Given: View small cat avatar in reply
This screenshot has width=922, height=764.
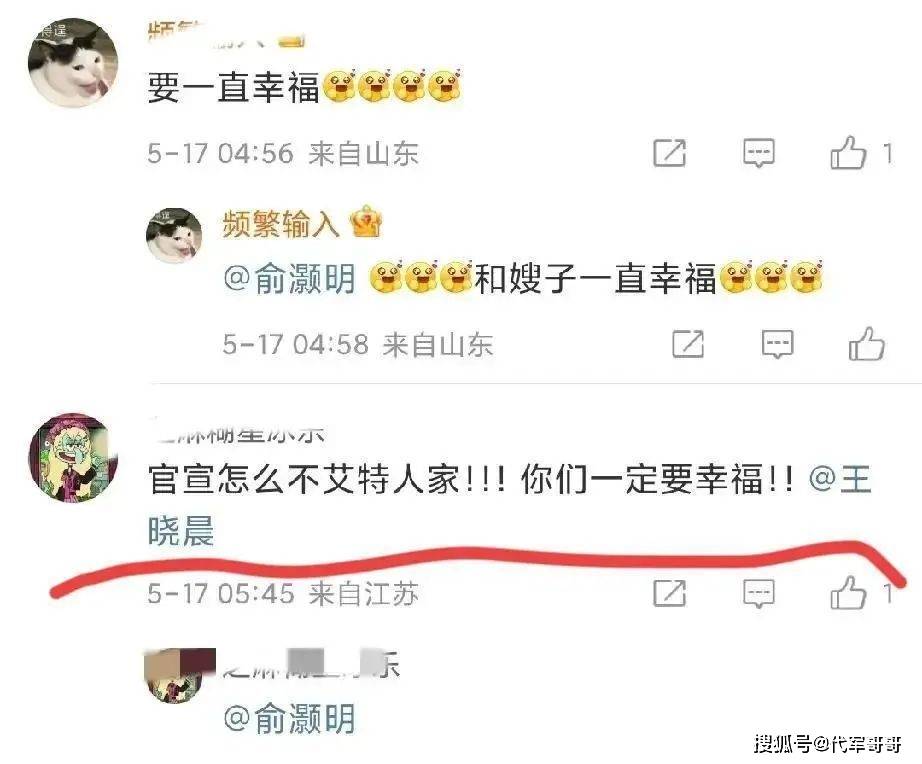Looking at the screenshot, I should tap(174, 235).
